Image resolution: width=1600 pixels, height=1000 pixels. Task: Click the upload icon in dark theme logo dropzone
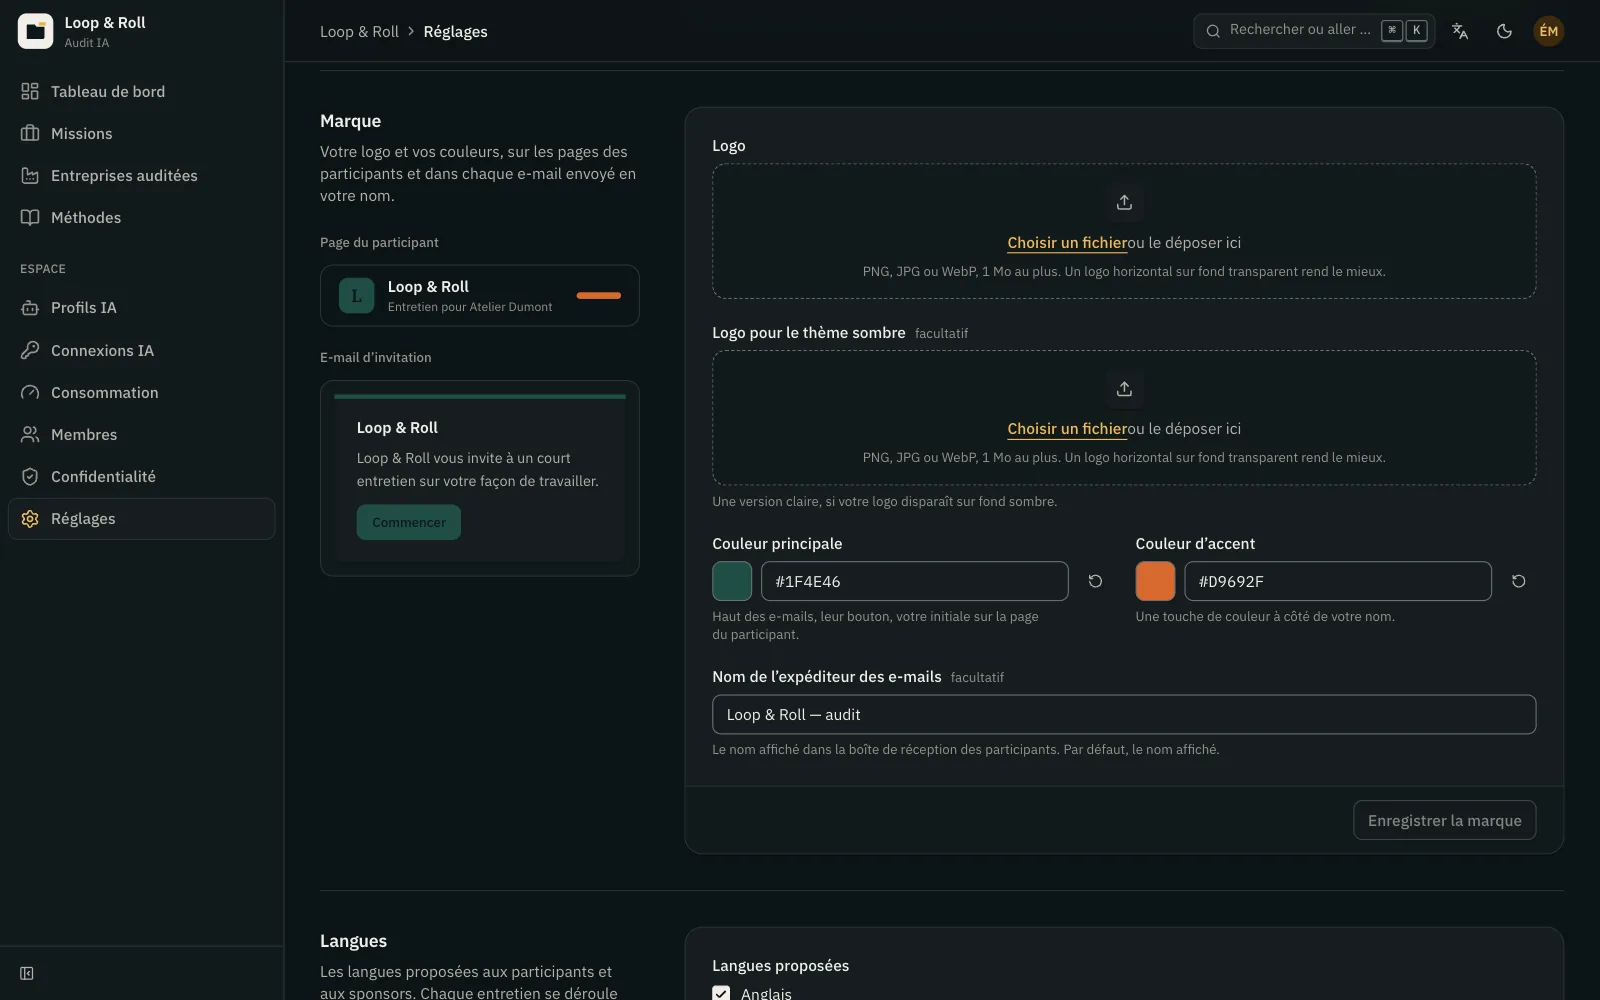click(1124, 389)
